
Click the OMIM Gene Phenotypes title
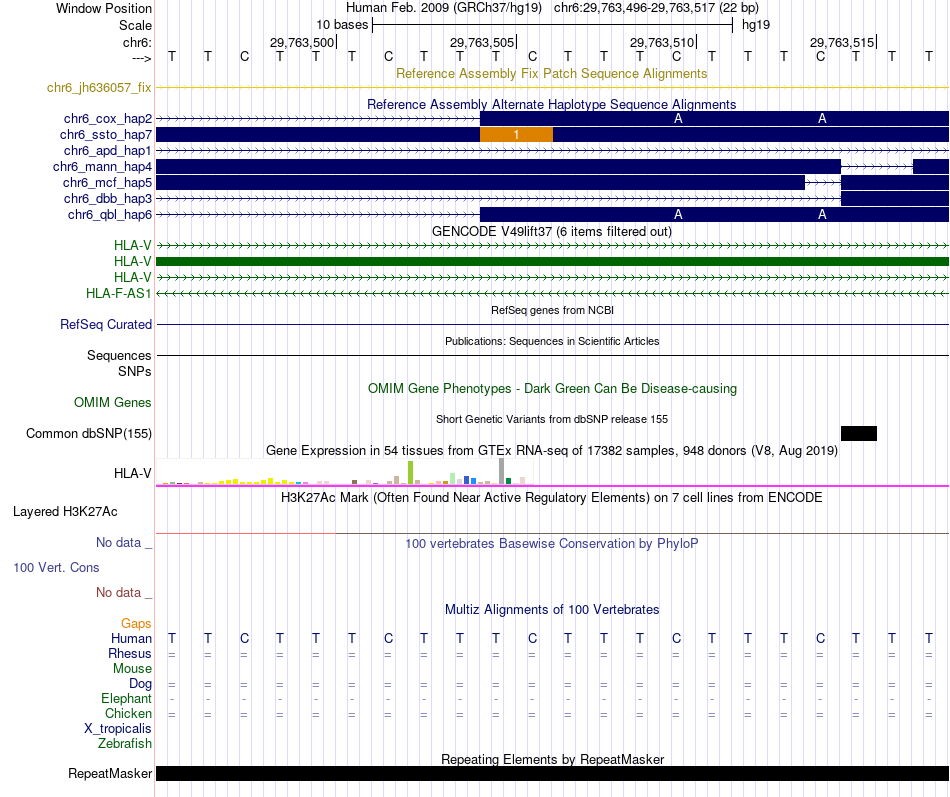pos(552,388)
